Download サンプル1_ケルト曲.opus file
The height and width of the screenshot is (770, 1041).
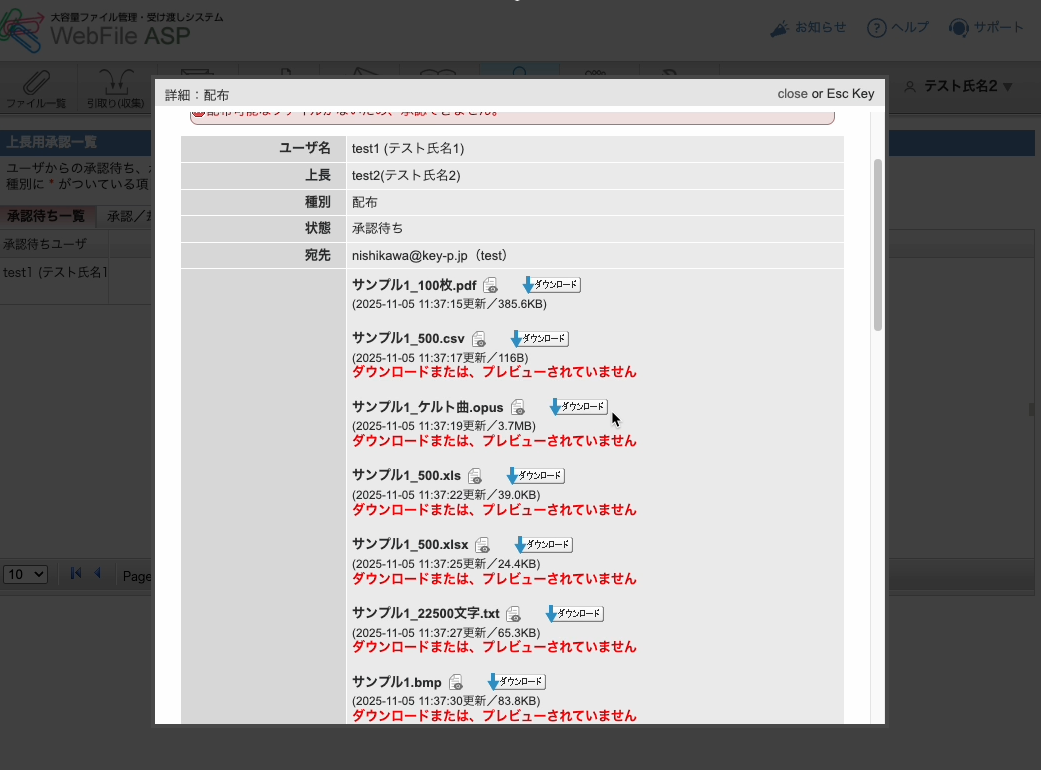click(578, 407)
